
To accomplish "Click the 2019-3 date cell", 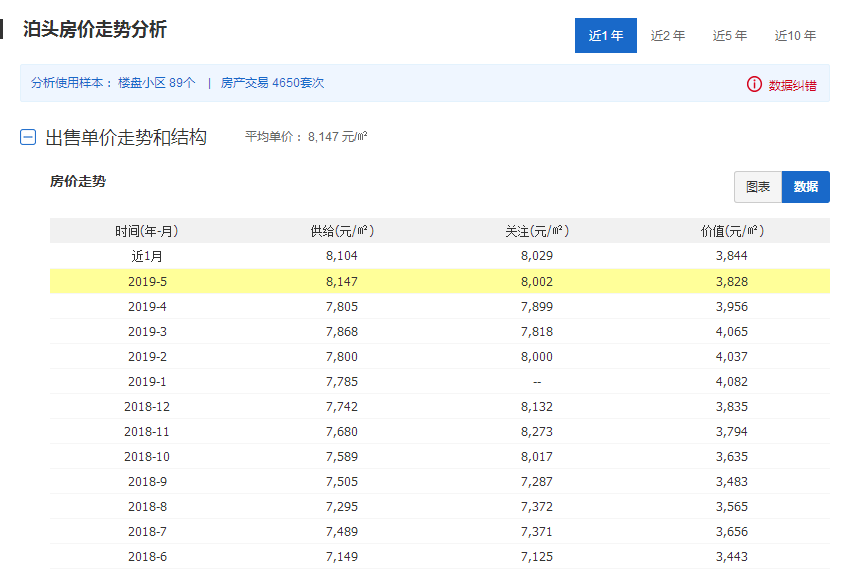I will (147, 332).
